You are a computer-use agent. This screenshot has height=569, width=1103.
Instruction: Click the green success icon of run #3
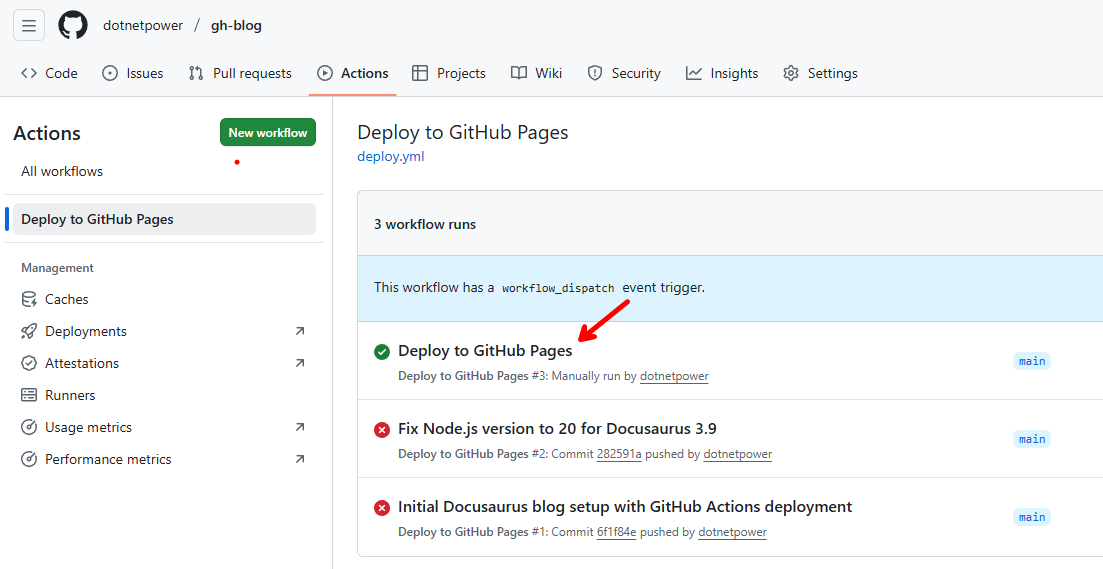point(382,352)
